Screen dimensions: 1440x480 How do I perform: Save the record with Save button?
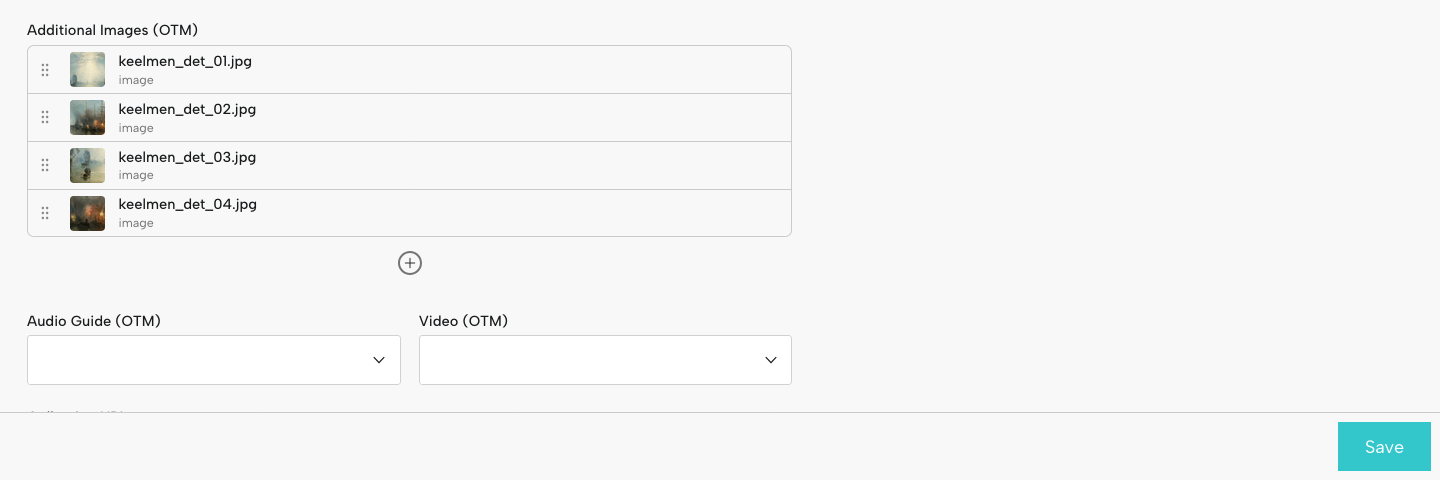click(x=1384, y=447)
